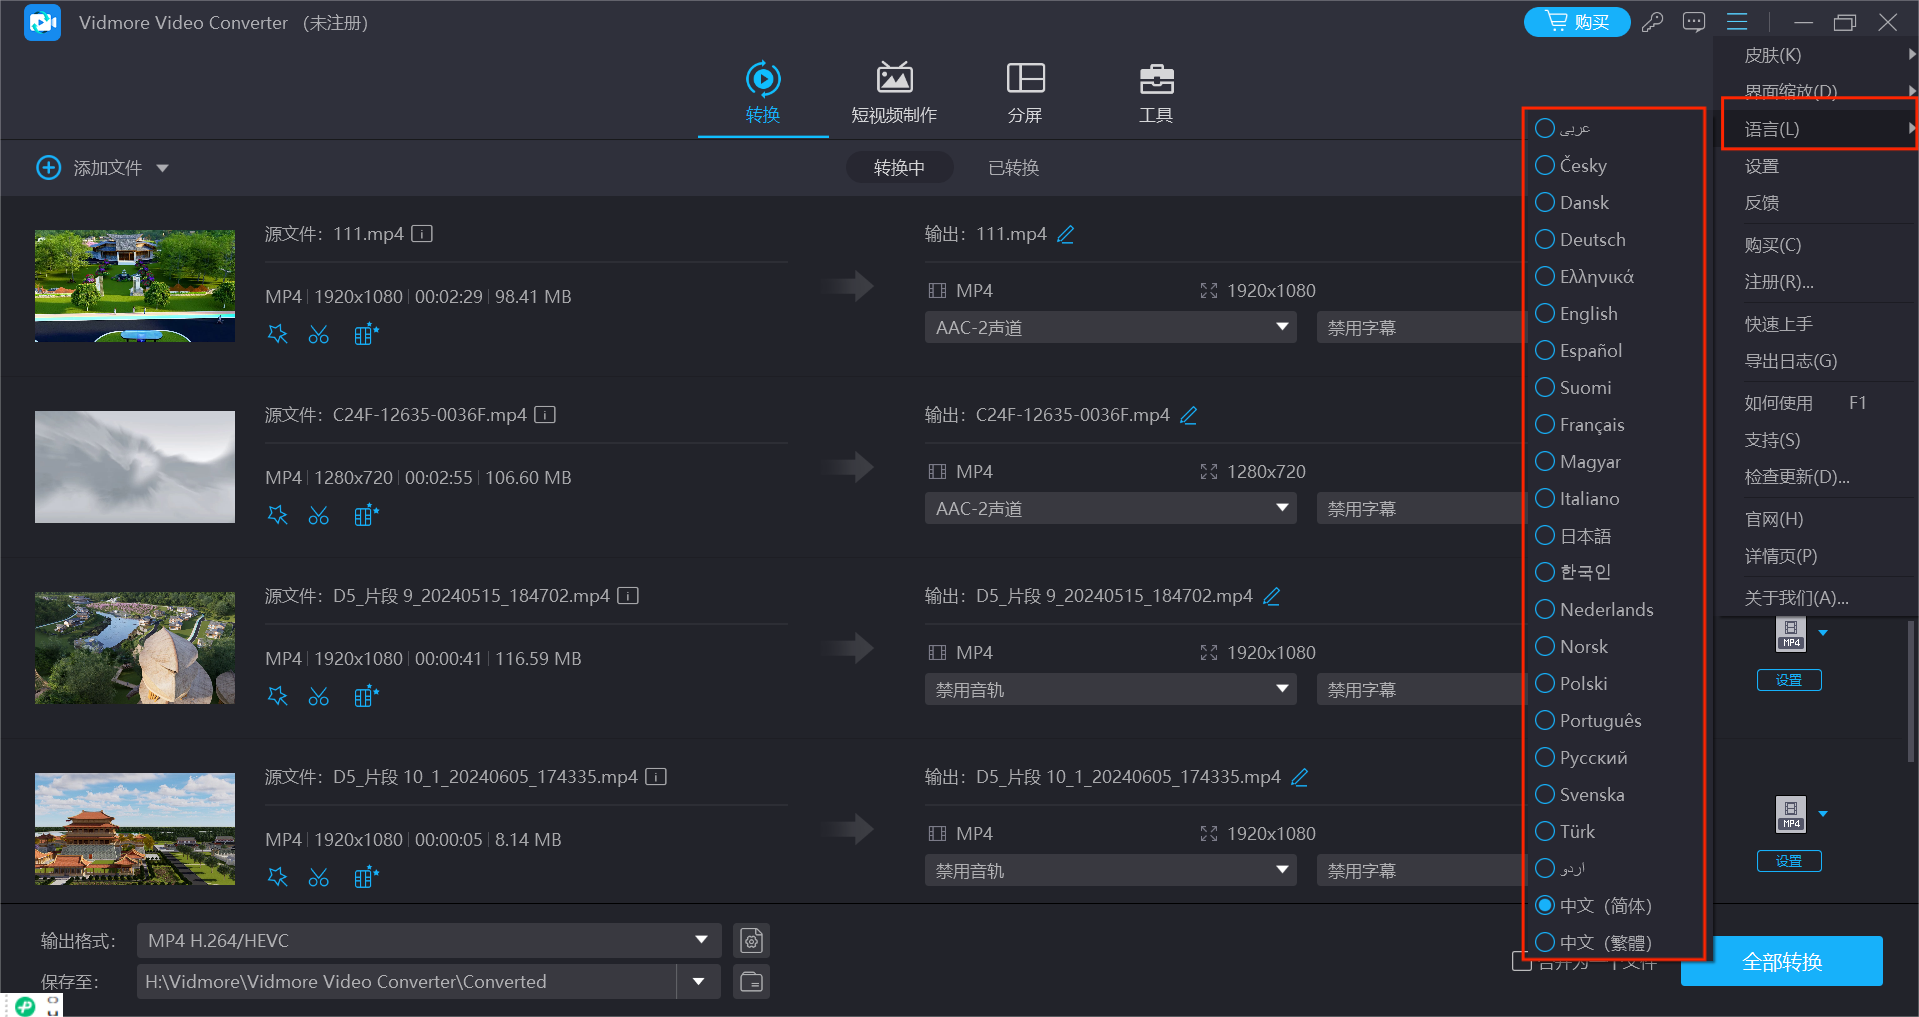Expand the 添加文件 dropdown arrow
Screen dimensions: 1919x1017
coord(162,168)
